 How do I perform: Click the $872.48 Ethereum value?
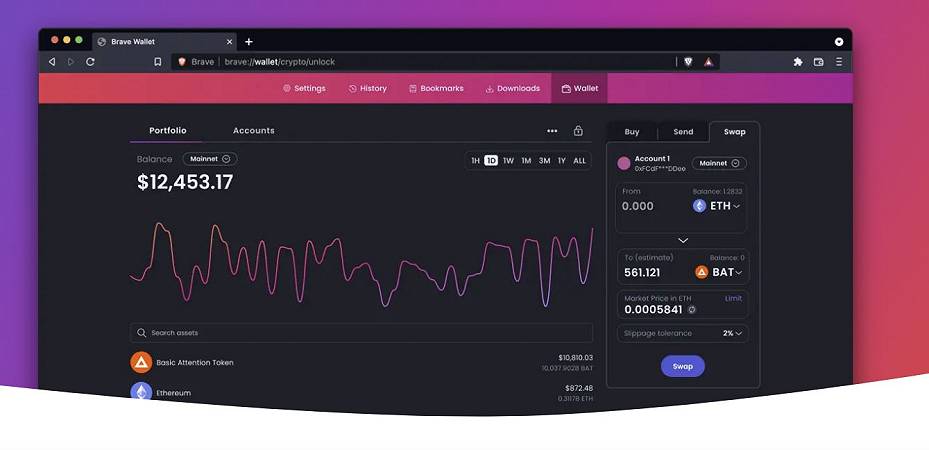579,388
